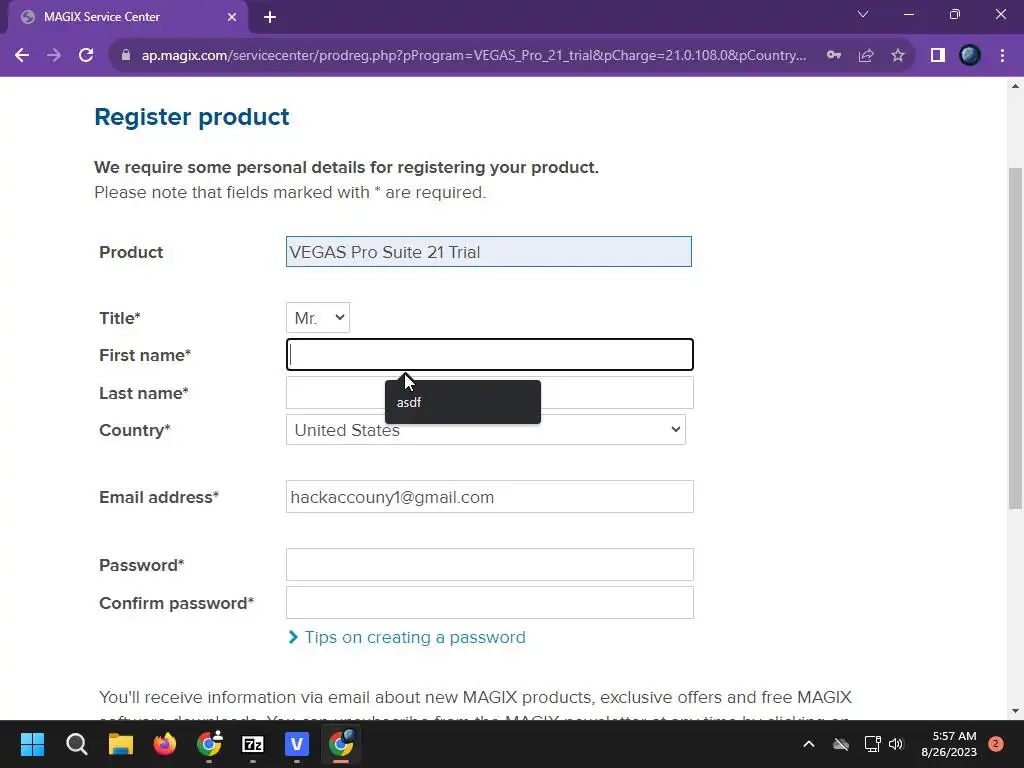Click the address bar URL
The height and width of the screenshot is (768, 1024).
tap(473, 56)
